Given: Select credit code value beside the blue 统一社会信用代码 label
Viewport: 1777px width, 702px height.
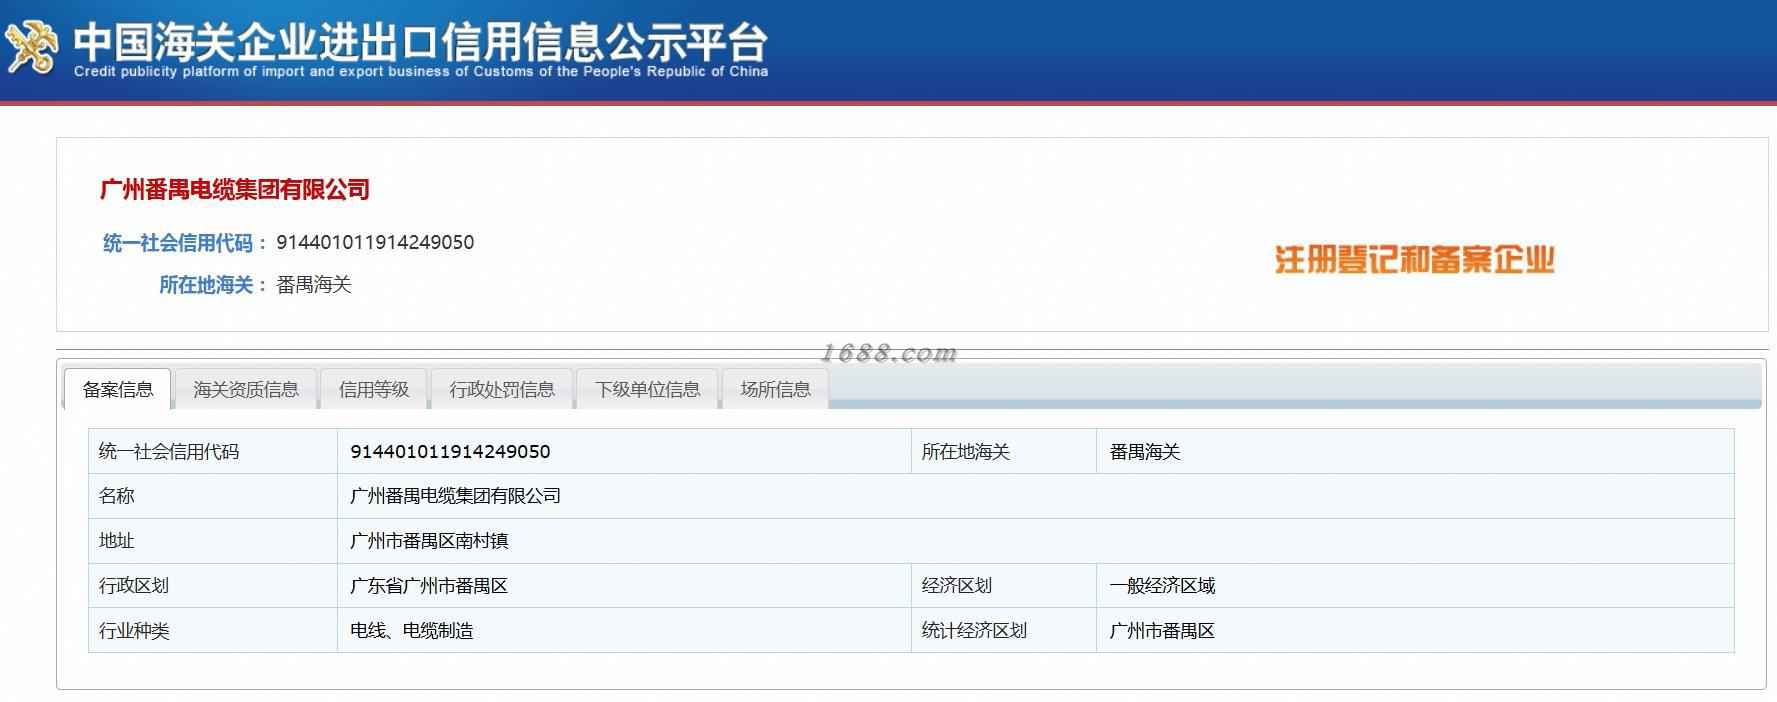Looking at the screenshot, I should [375, 242].
